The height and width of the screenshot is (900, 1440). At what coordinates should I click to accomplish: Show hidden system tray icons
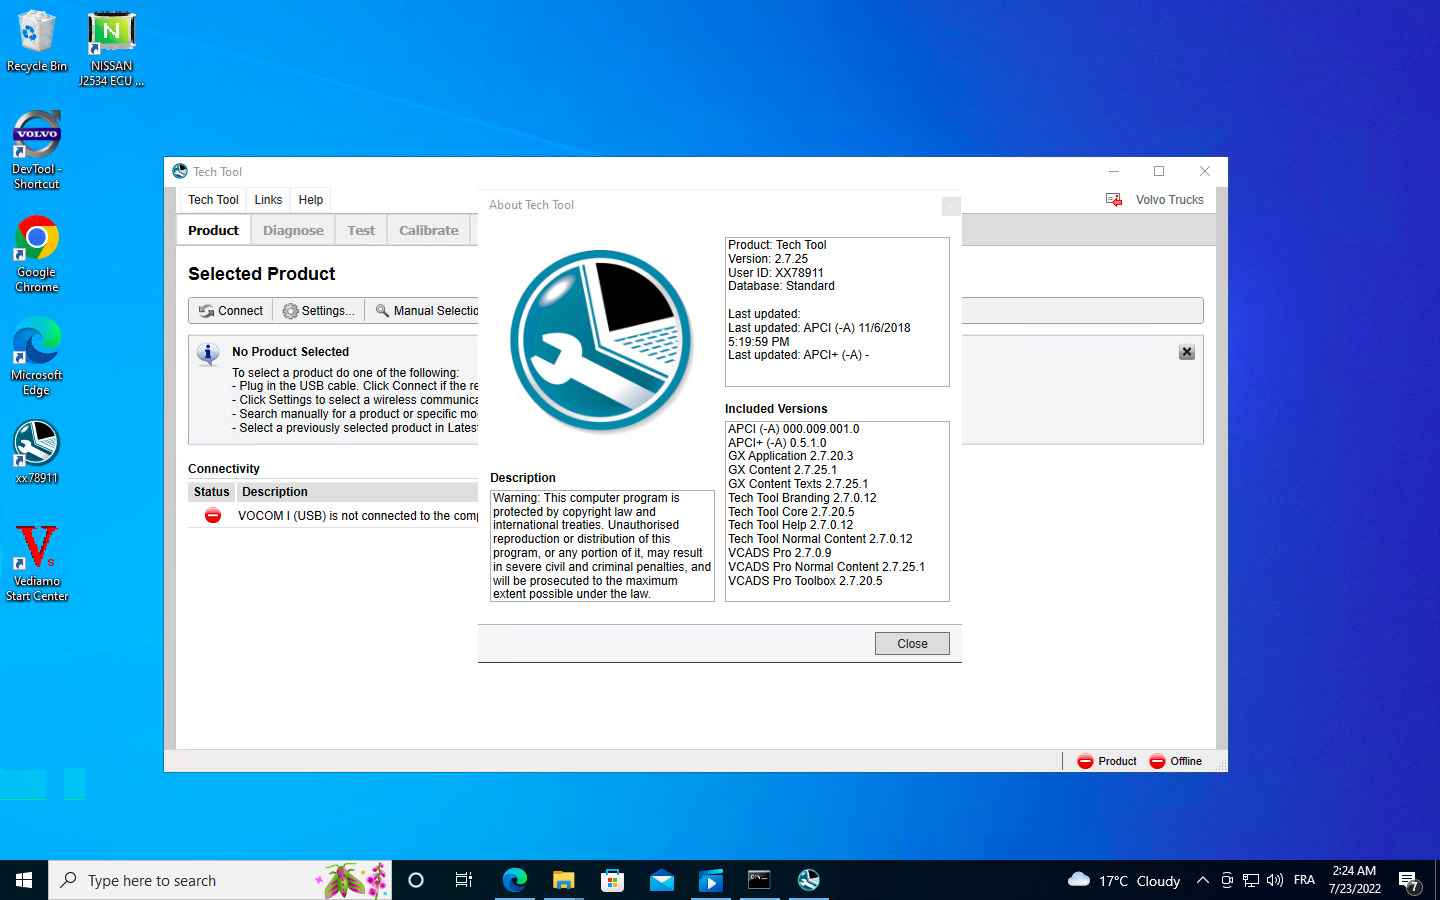[1203, 880]
